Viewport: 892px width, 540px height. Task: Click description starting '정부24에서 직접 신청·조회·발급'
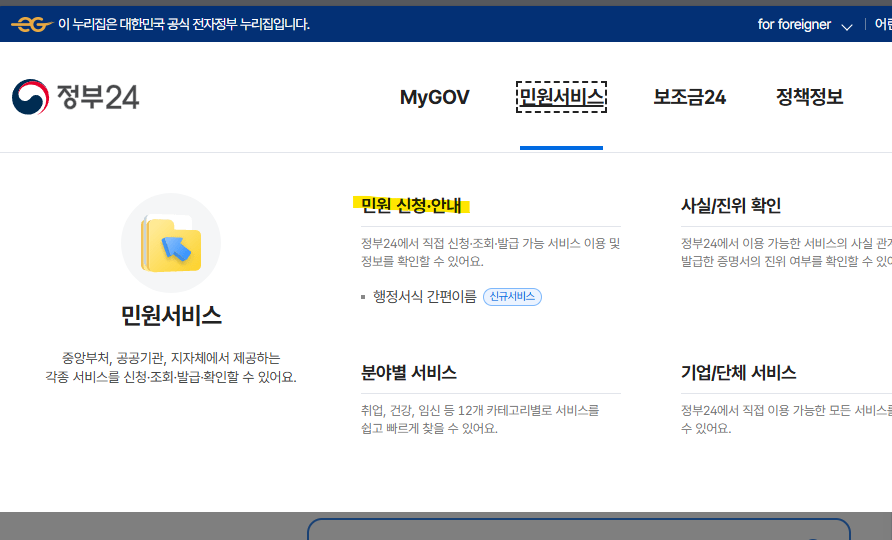(490, 252)
